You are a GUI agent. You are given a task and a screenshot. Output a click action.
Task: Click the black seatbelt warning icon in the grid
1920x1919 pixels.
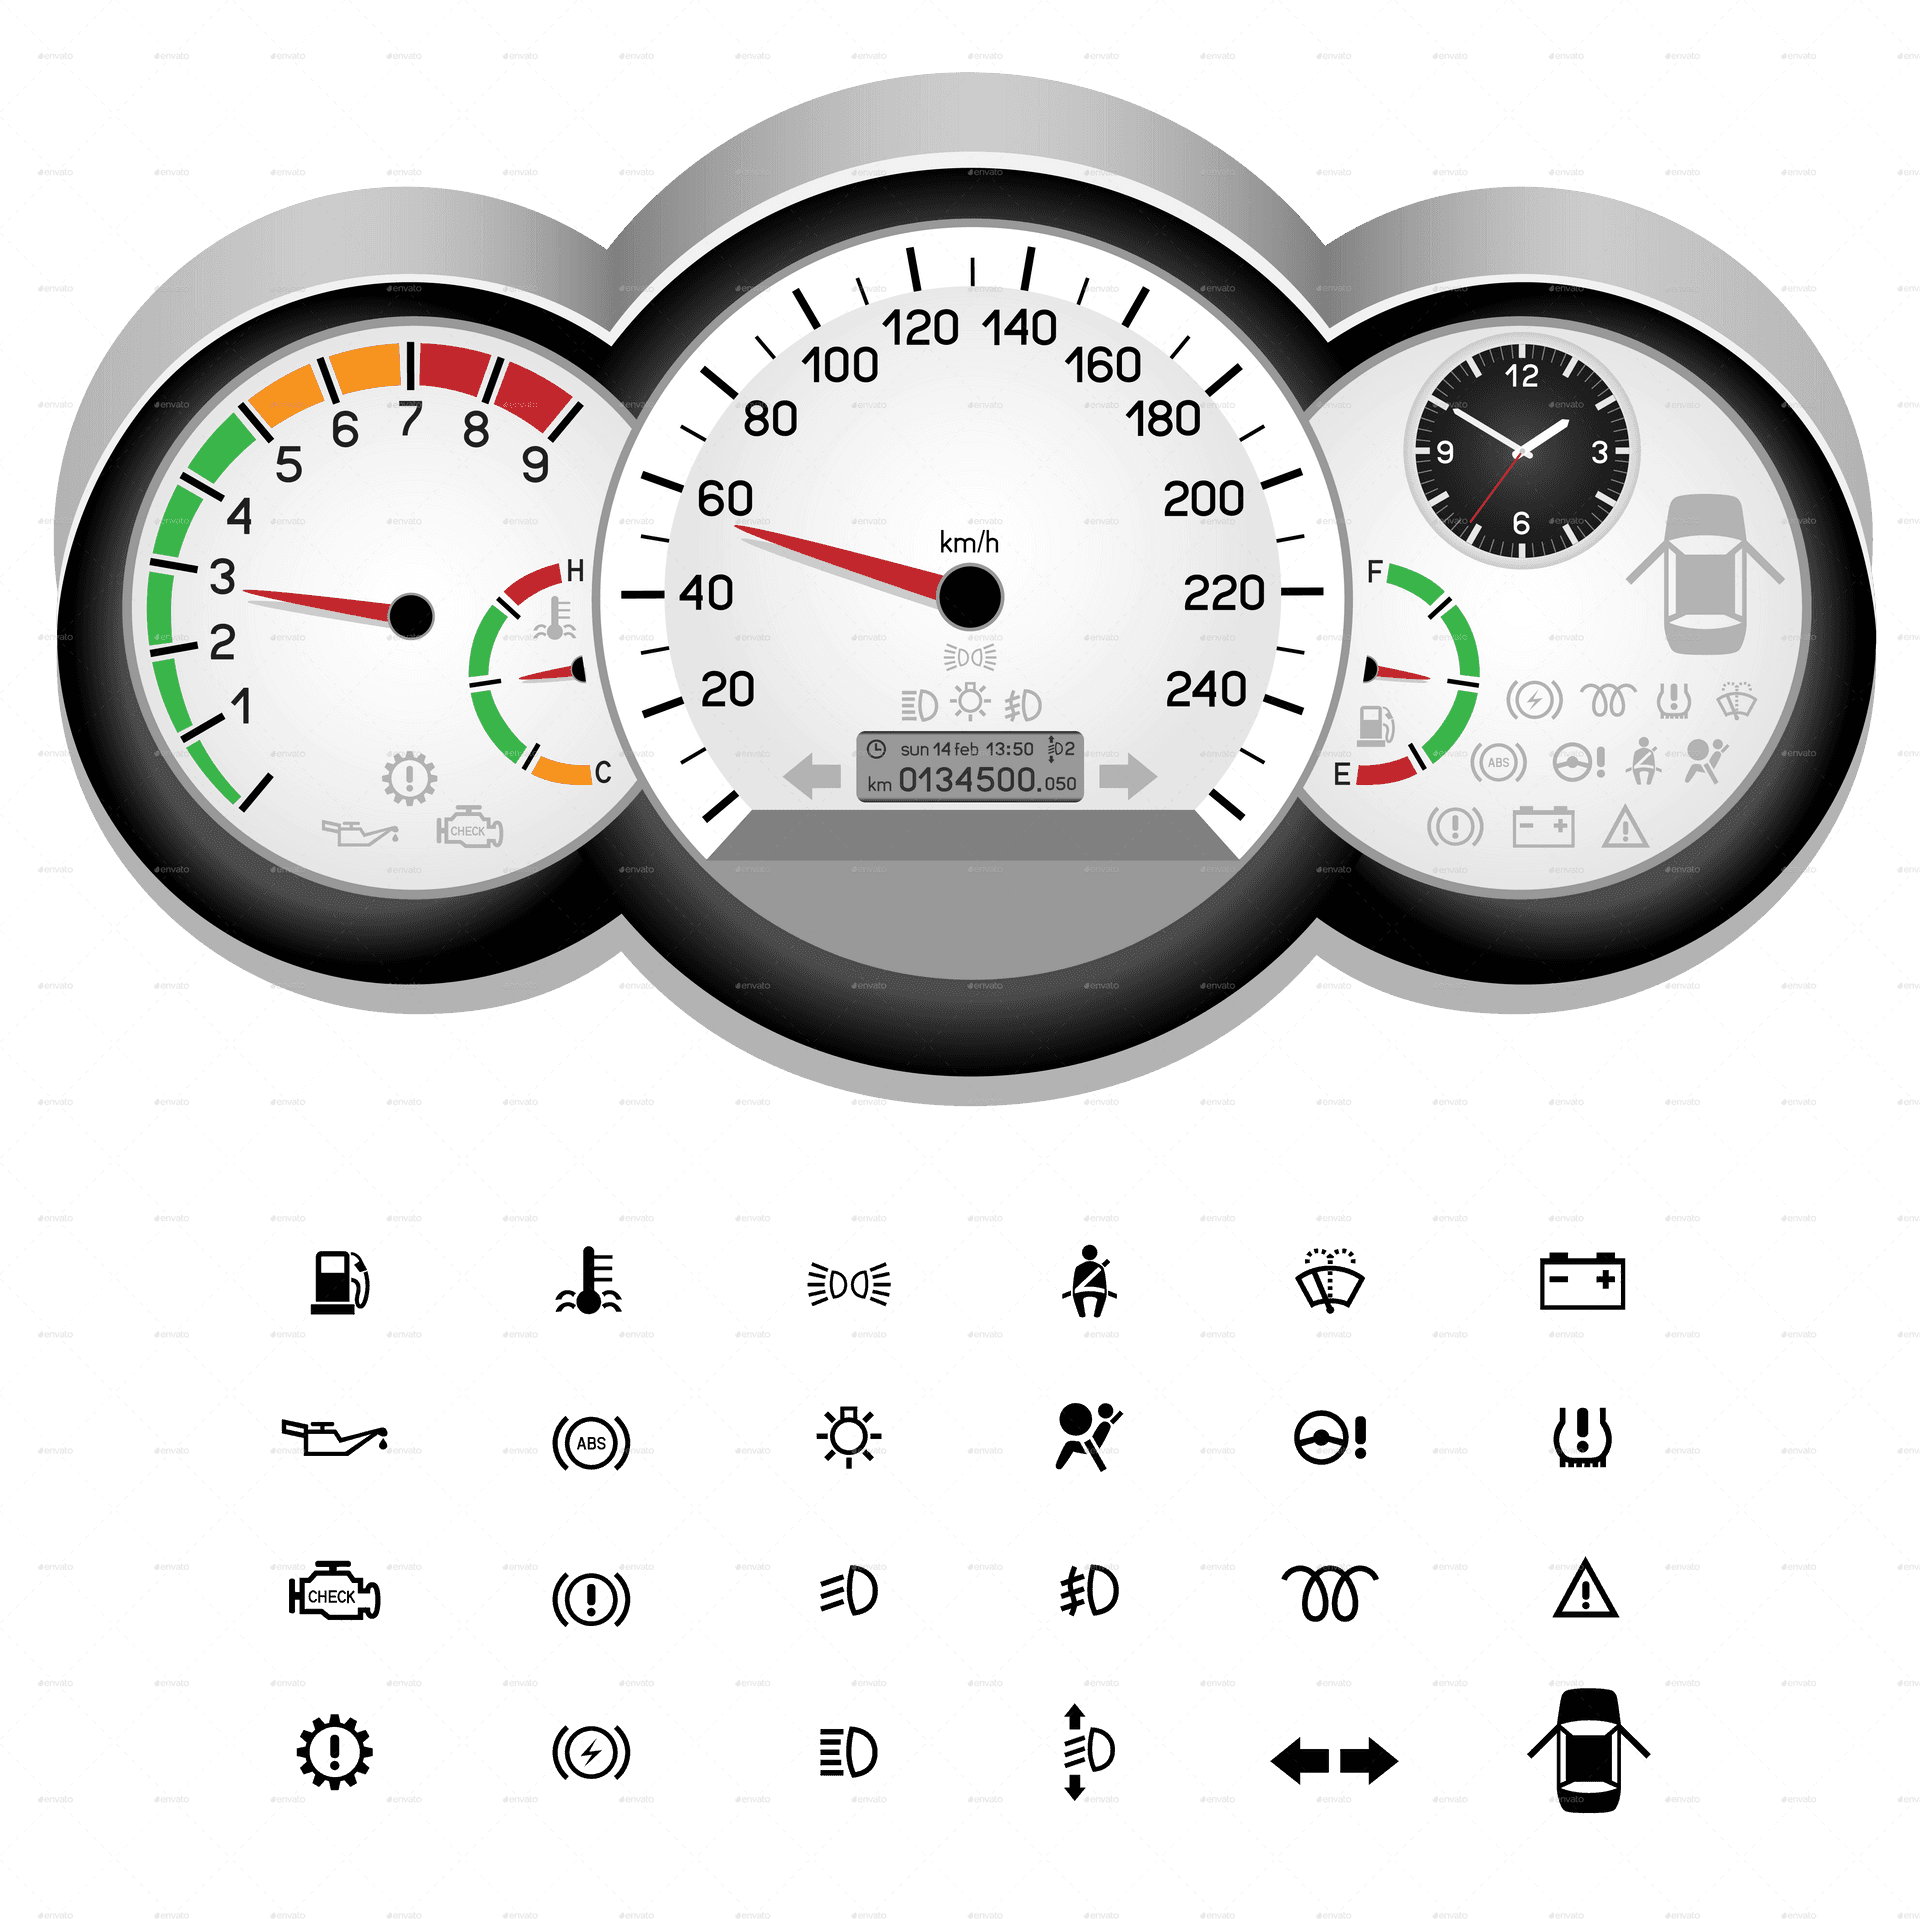[x=1090, y=1281]
